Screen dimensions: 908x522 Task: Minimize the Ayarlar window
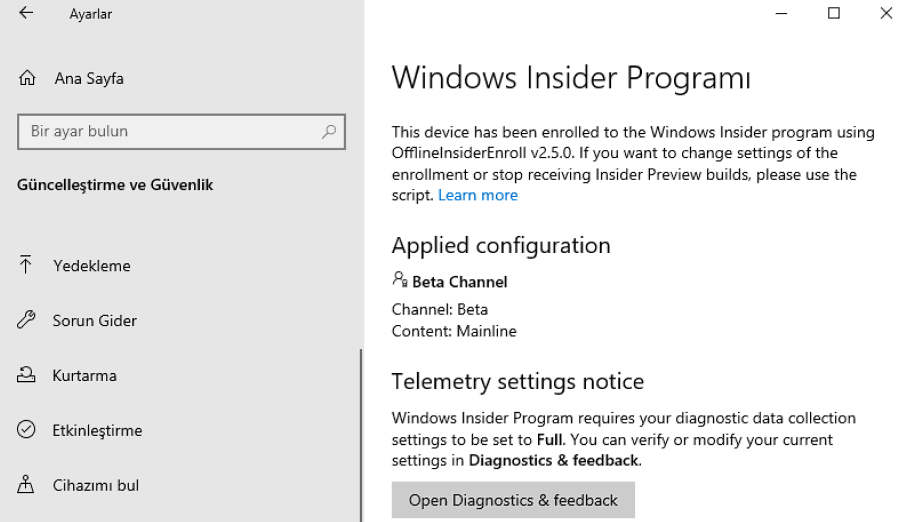click(x=781, y=13)
